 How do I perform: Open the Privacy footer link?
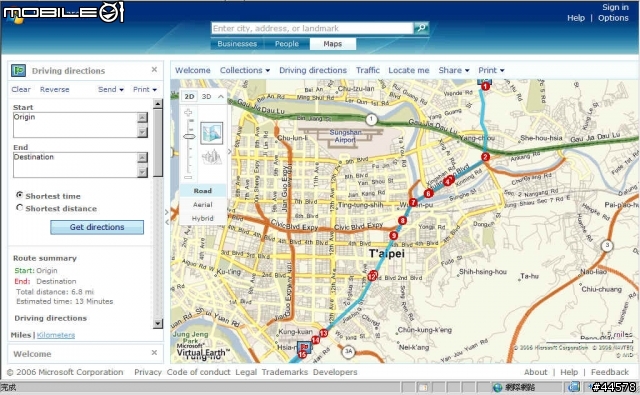pos(148,372)
